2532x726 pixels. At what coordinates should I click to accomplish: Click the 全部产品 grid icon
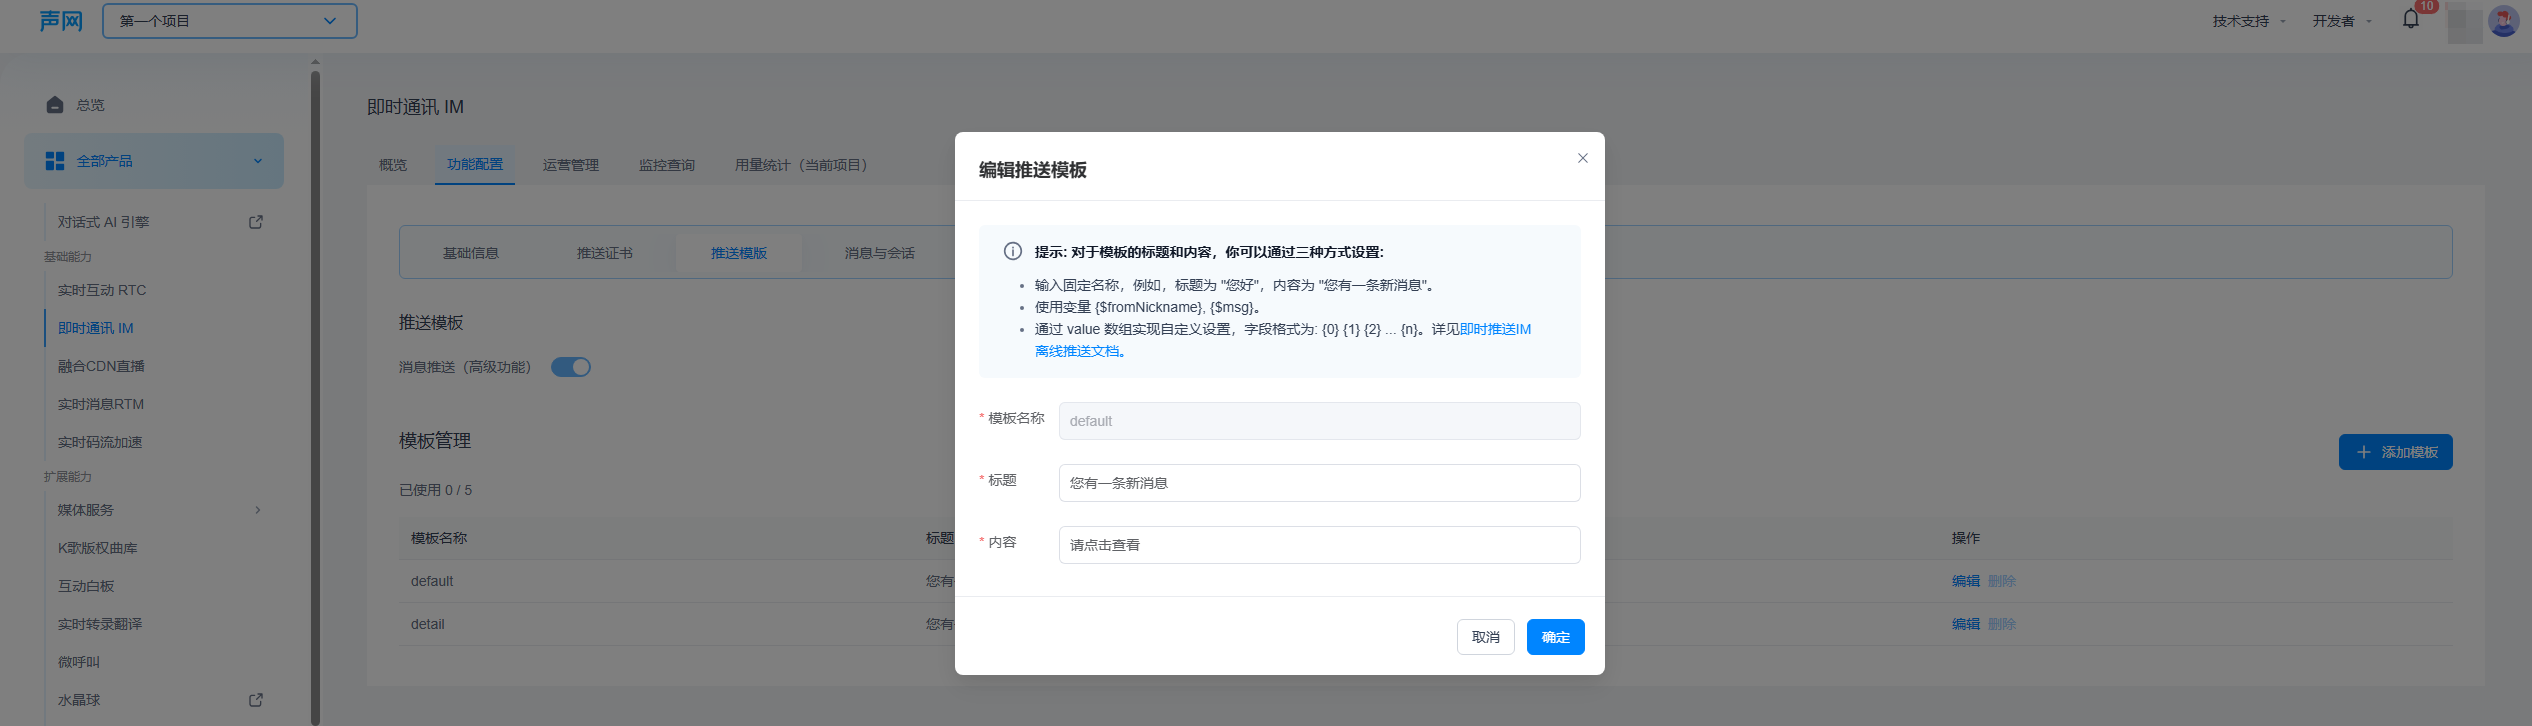click(x=55, y=161)
